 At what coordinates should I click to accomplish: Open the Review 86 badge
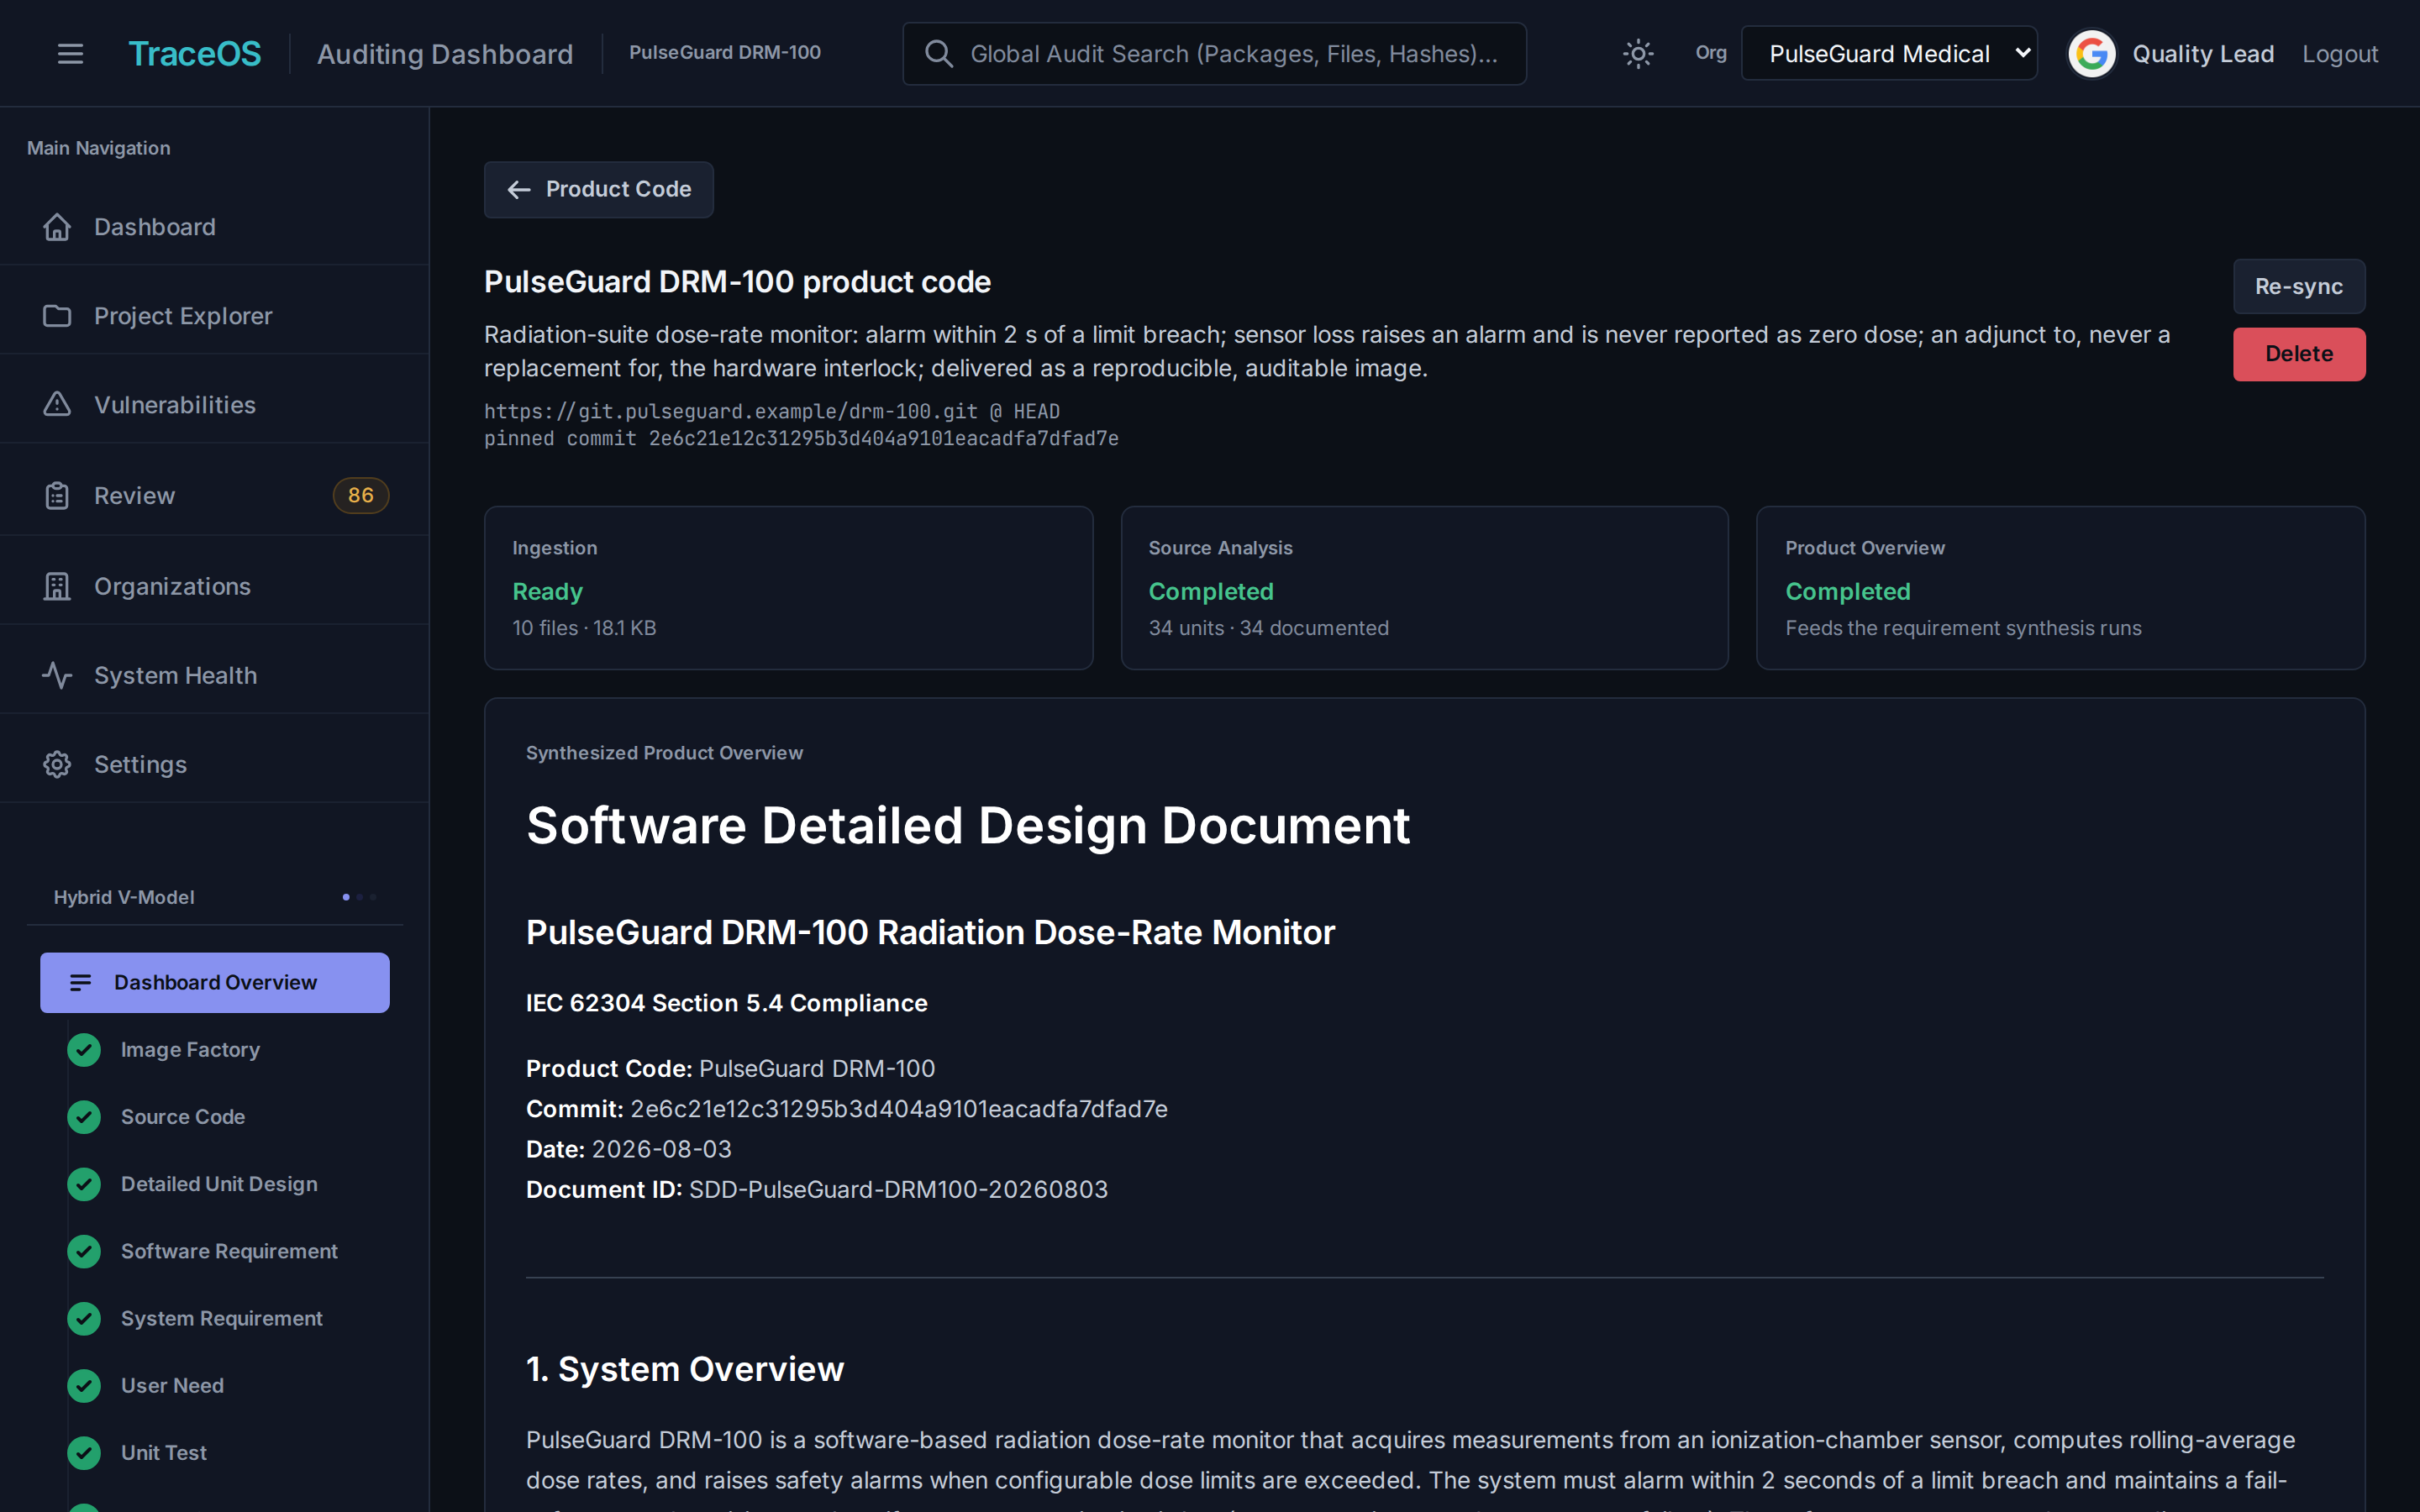point(360,496)
